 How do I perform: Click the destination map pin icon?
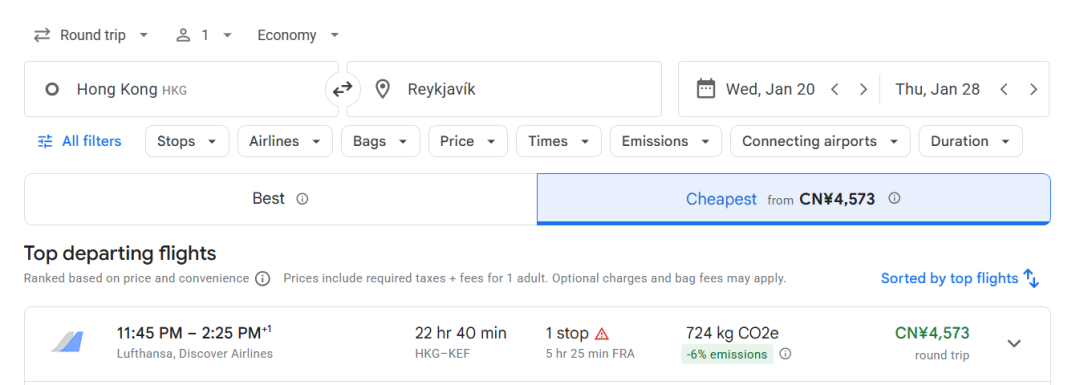pos(382,89)
